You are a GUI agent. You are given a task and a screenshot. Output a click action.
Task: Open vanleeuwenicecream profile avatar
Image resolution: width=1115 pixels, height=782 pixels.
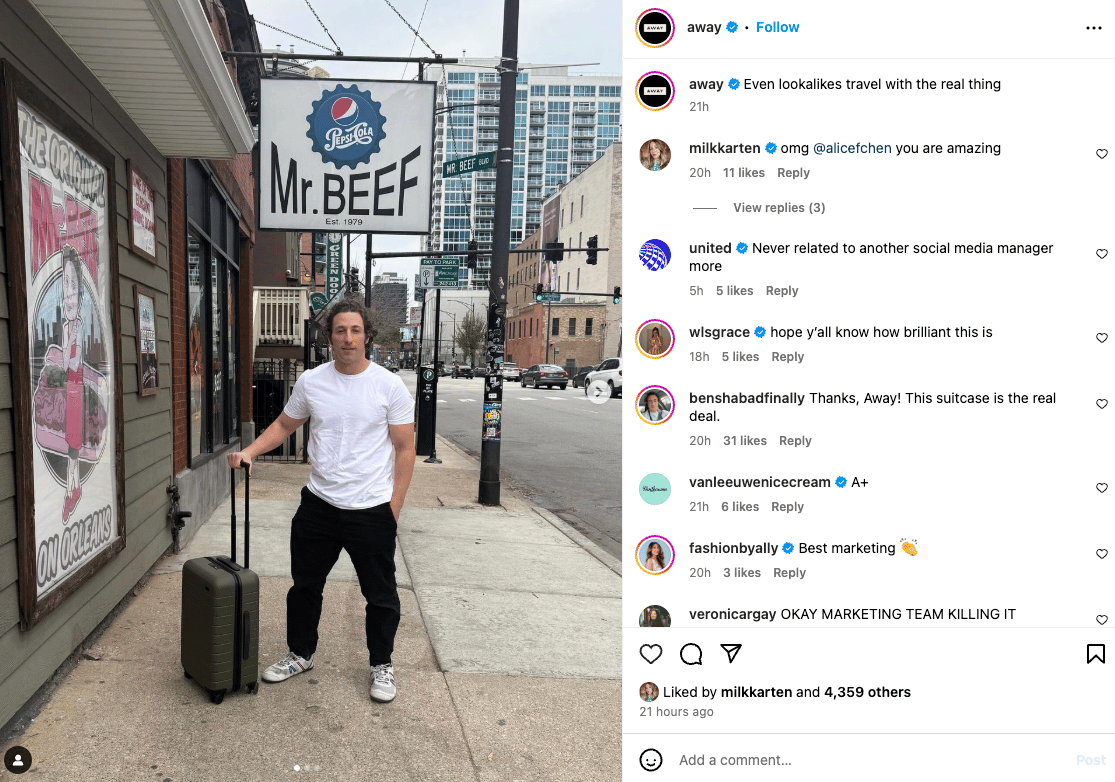pos(655,489)
